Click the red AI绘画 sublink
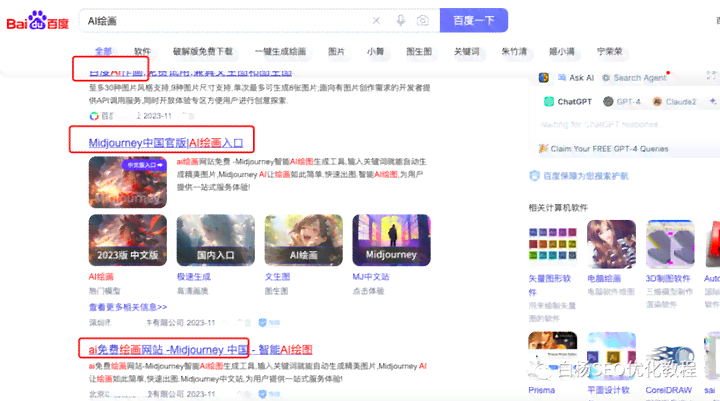The image size is (720, 401). pyautogui.click(x=101, y=277)
